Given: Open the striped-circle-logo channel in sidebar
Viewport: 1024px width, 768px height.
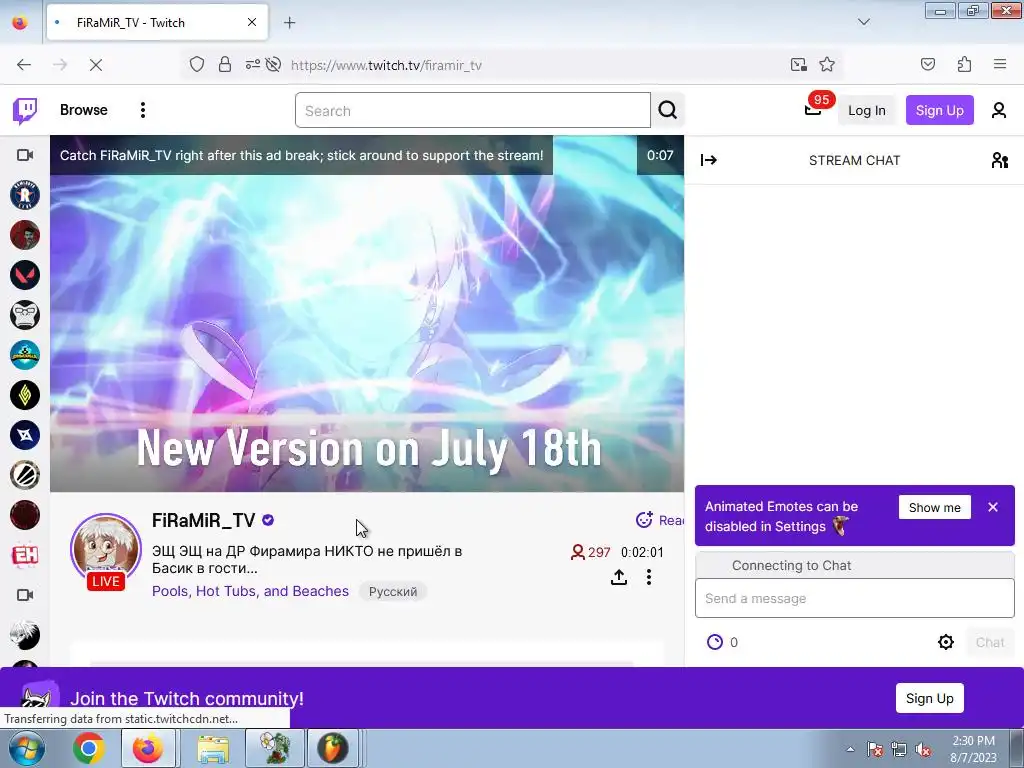Looking at the screenshot, I should [x=25, y=475].
